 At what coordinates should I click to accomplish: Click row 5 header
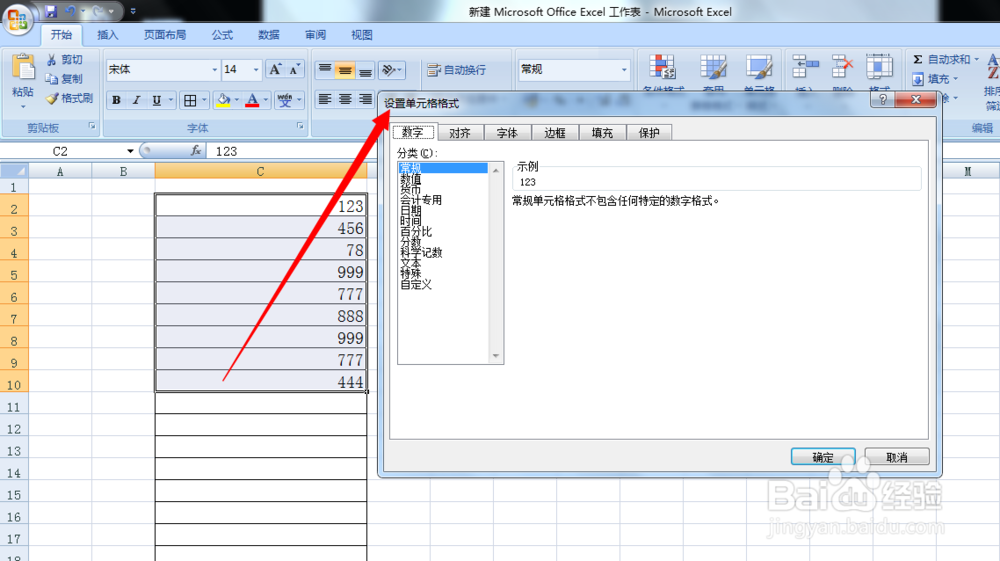click(13, 275)
